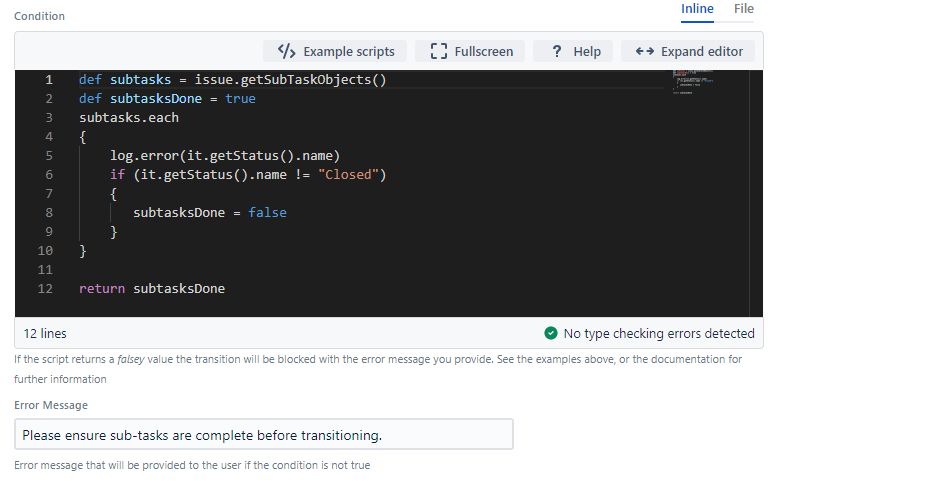
Task: Click the "12 lines" status text
Action: (45, 333)
